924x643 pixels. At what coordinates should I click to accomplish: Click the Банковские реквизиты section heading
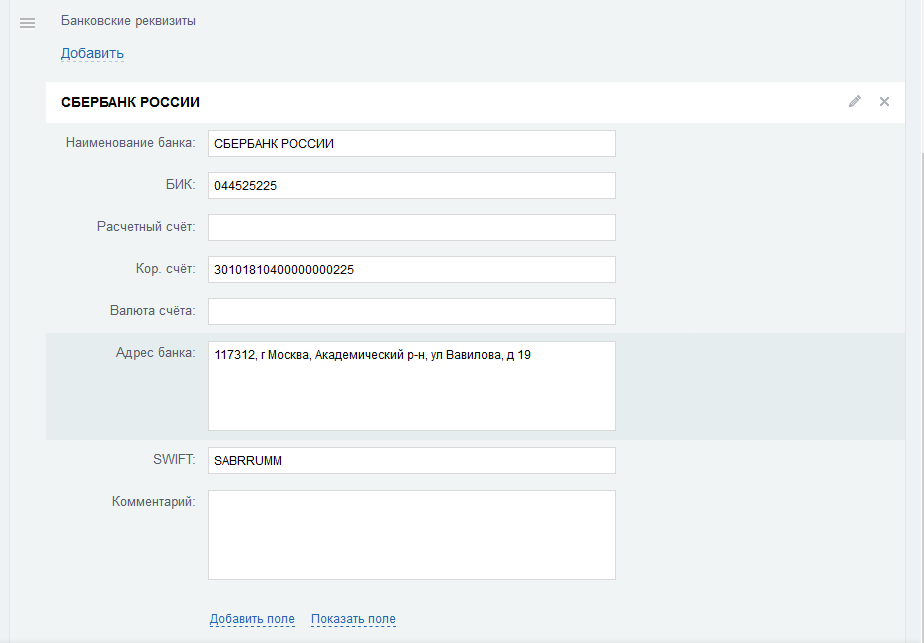point(128,21)
